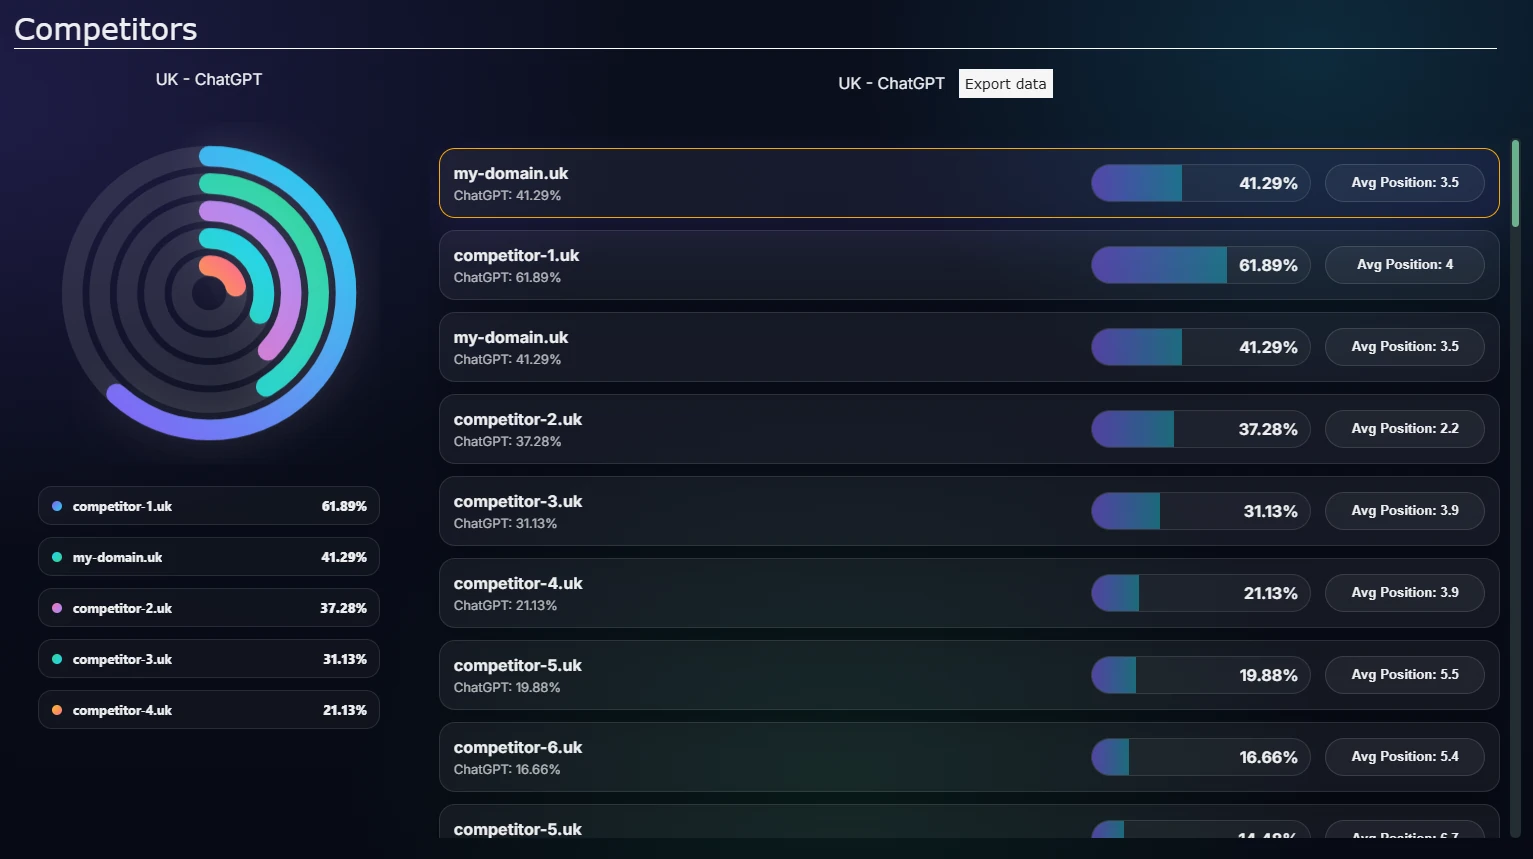The image size is (1533, 859).
Task: Click the 16.66% progress bar
Action: click(x=1200, y=758)
